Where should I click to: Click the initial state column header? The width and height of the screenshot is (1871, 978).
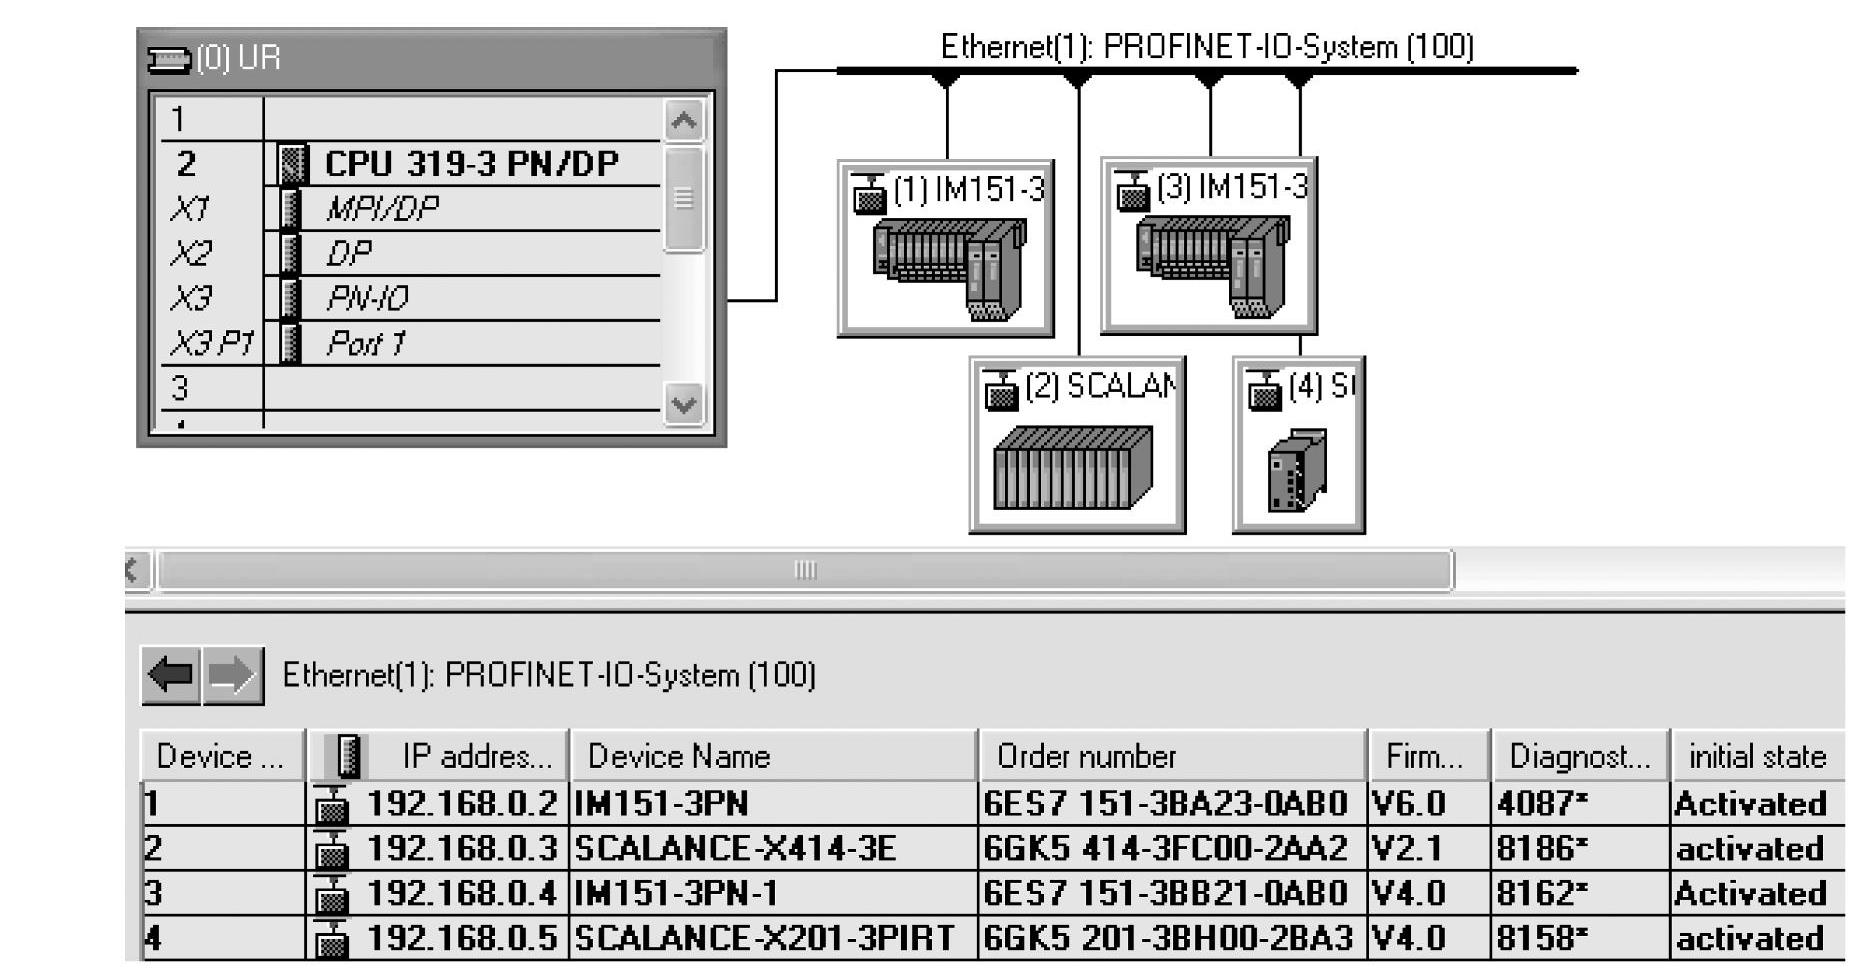(1758, 756)
